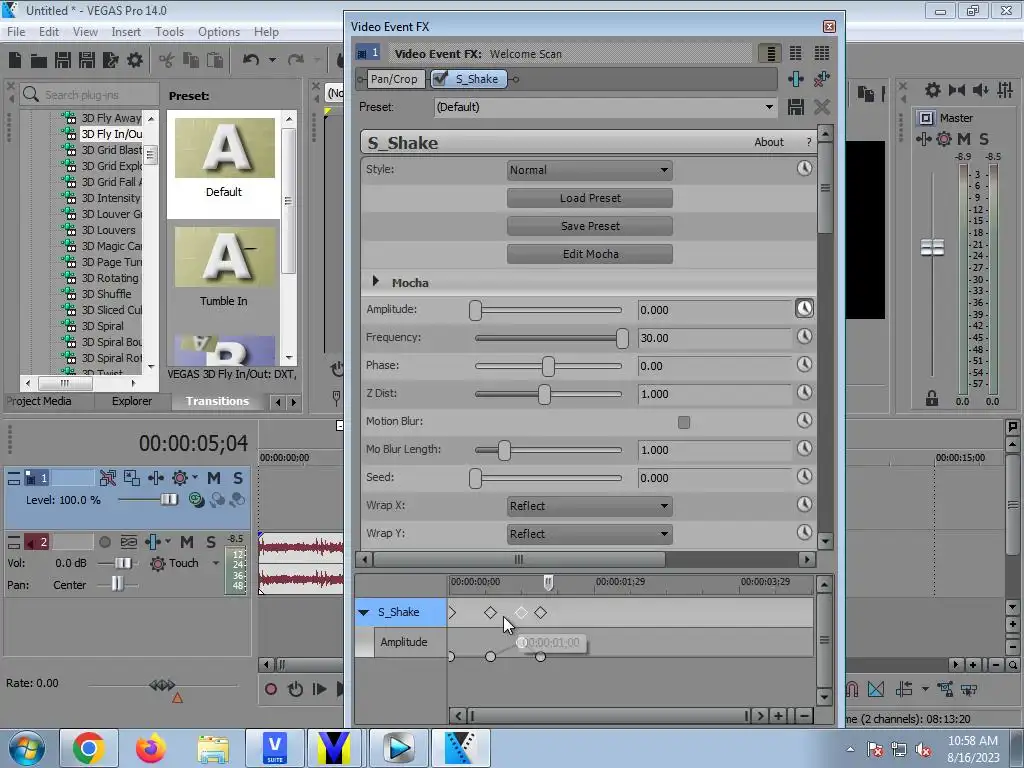
Task: Mute audio track 2 with M button
Action: (x=187, y=541)
